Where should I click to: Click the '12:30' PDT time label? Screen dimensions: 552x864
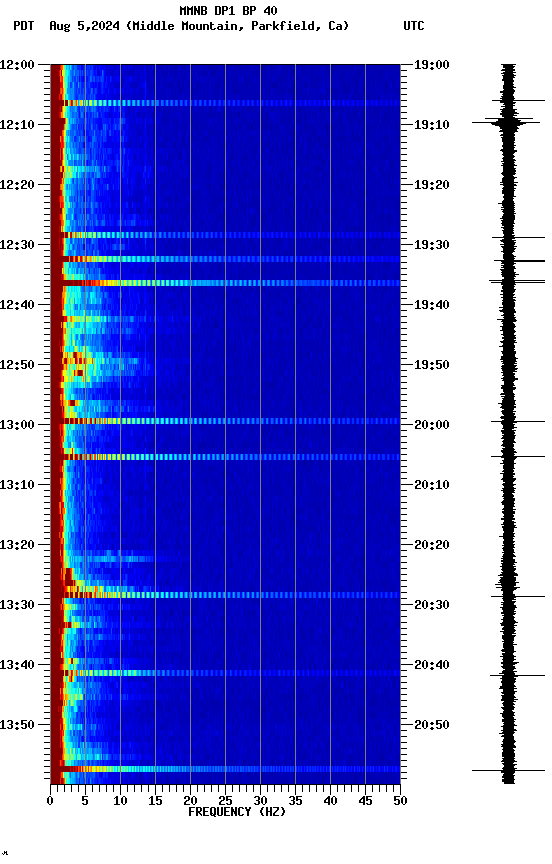17,245
